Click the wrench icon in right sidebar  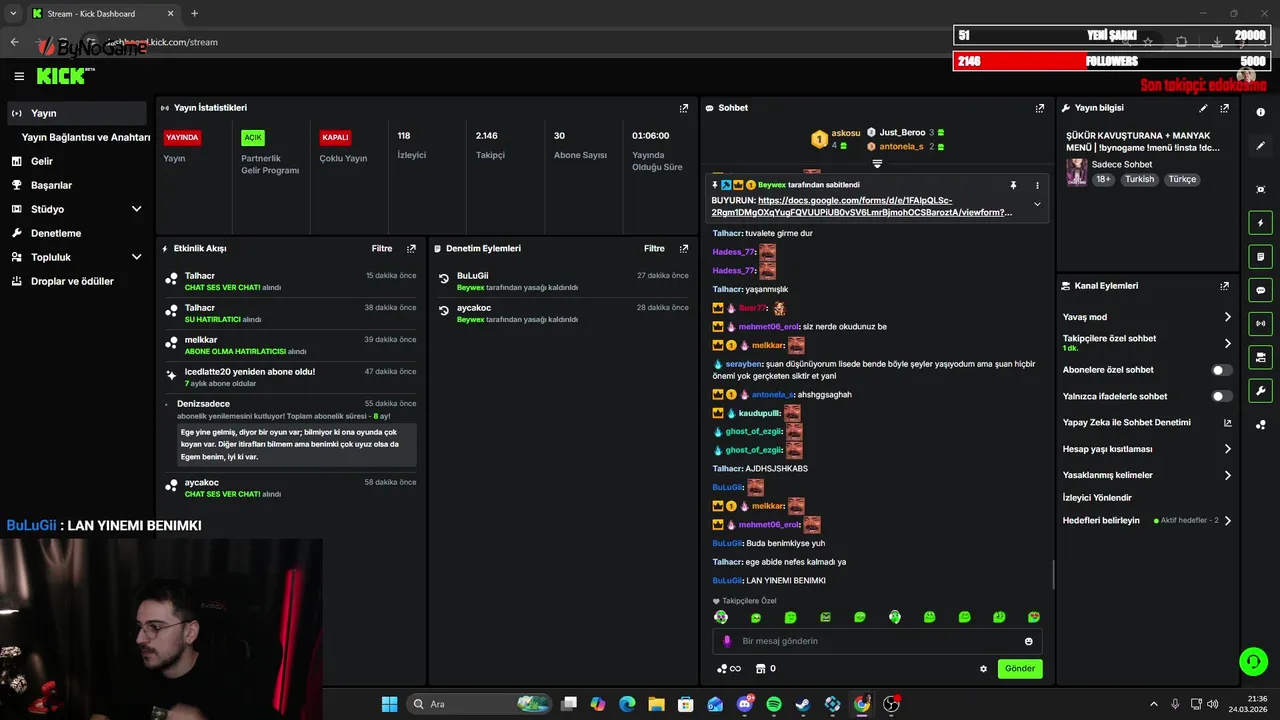tap(1261, 391)
